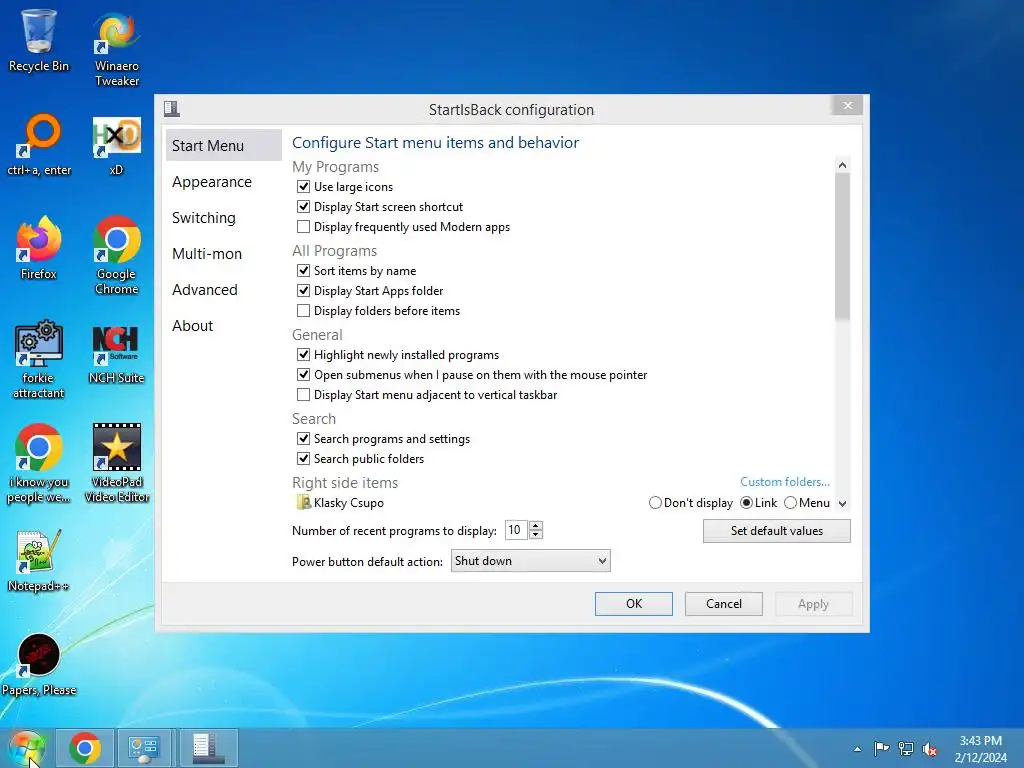Open Action Center flag icon
The image size is (1024, 768).
pos(881,748)
